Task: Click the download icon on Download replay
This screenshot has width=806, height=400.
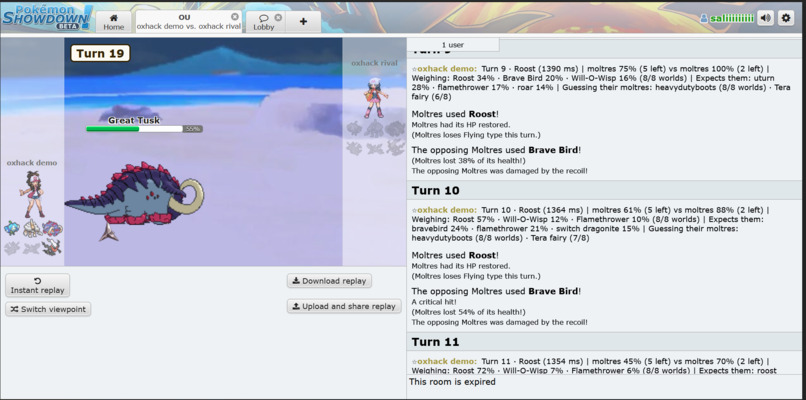Action: click(296, 281)
